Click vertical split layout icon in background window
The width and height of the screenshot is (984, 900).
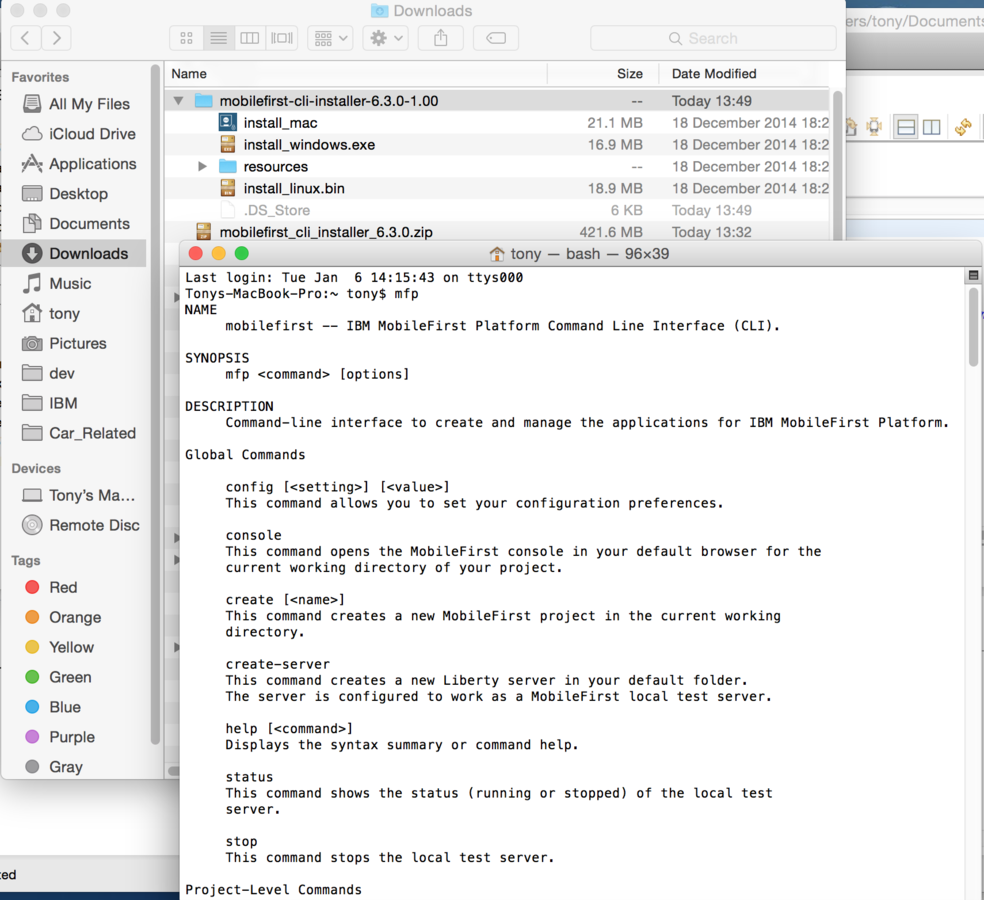click(931, 127)
